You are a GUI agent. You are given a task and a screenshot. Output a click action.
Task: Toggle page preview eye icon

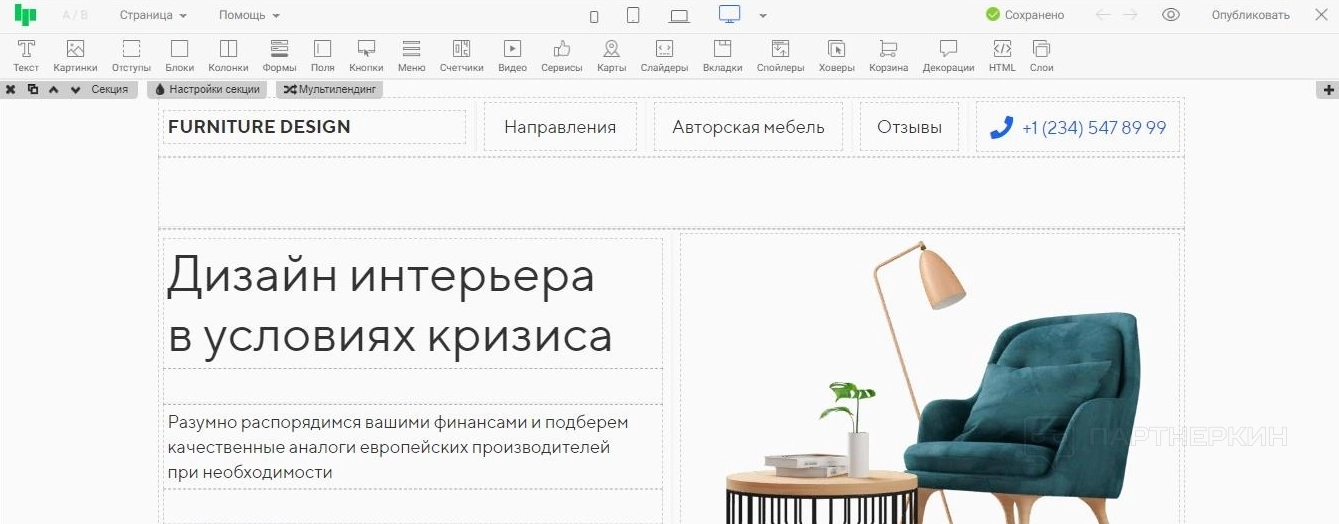coord(1171,15)
